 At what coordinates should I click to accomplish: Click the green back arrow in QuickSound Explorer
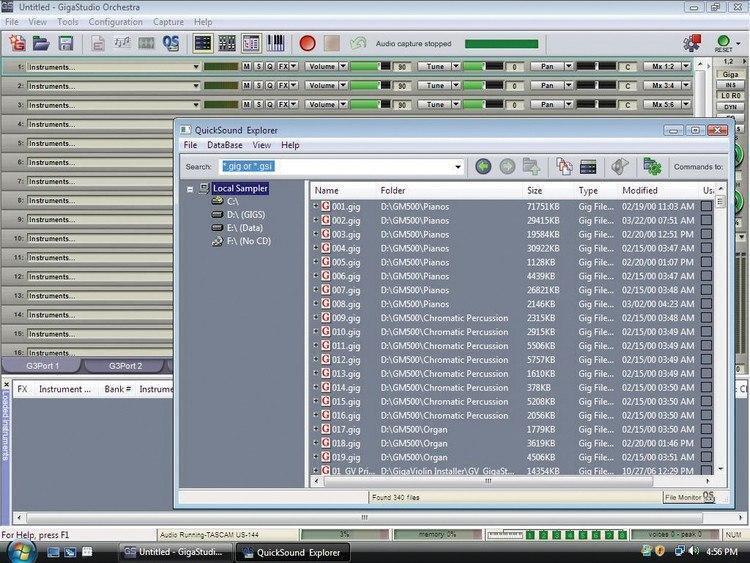(x=484, y=167)
